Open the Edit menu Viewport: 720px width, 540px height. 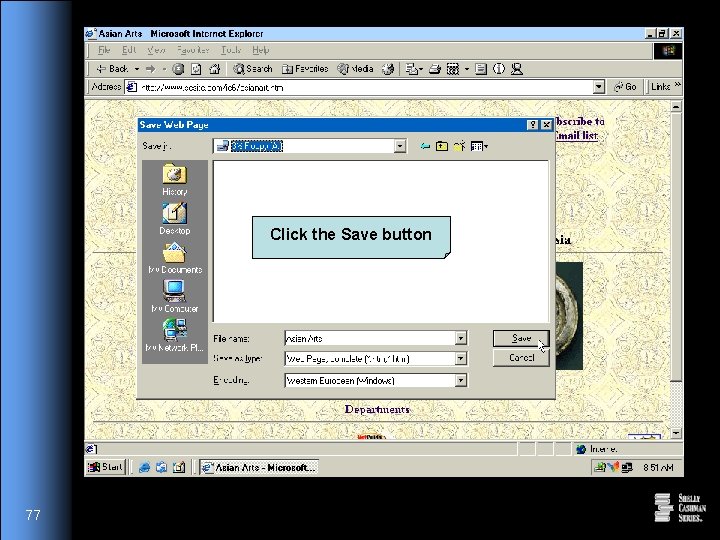coord(129,50)
